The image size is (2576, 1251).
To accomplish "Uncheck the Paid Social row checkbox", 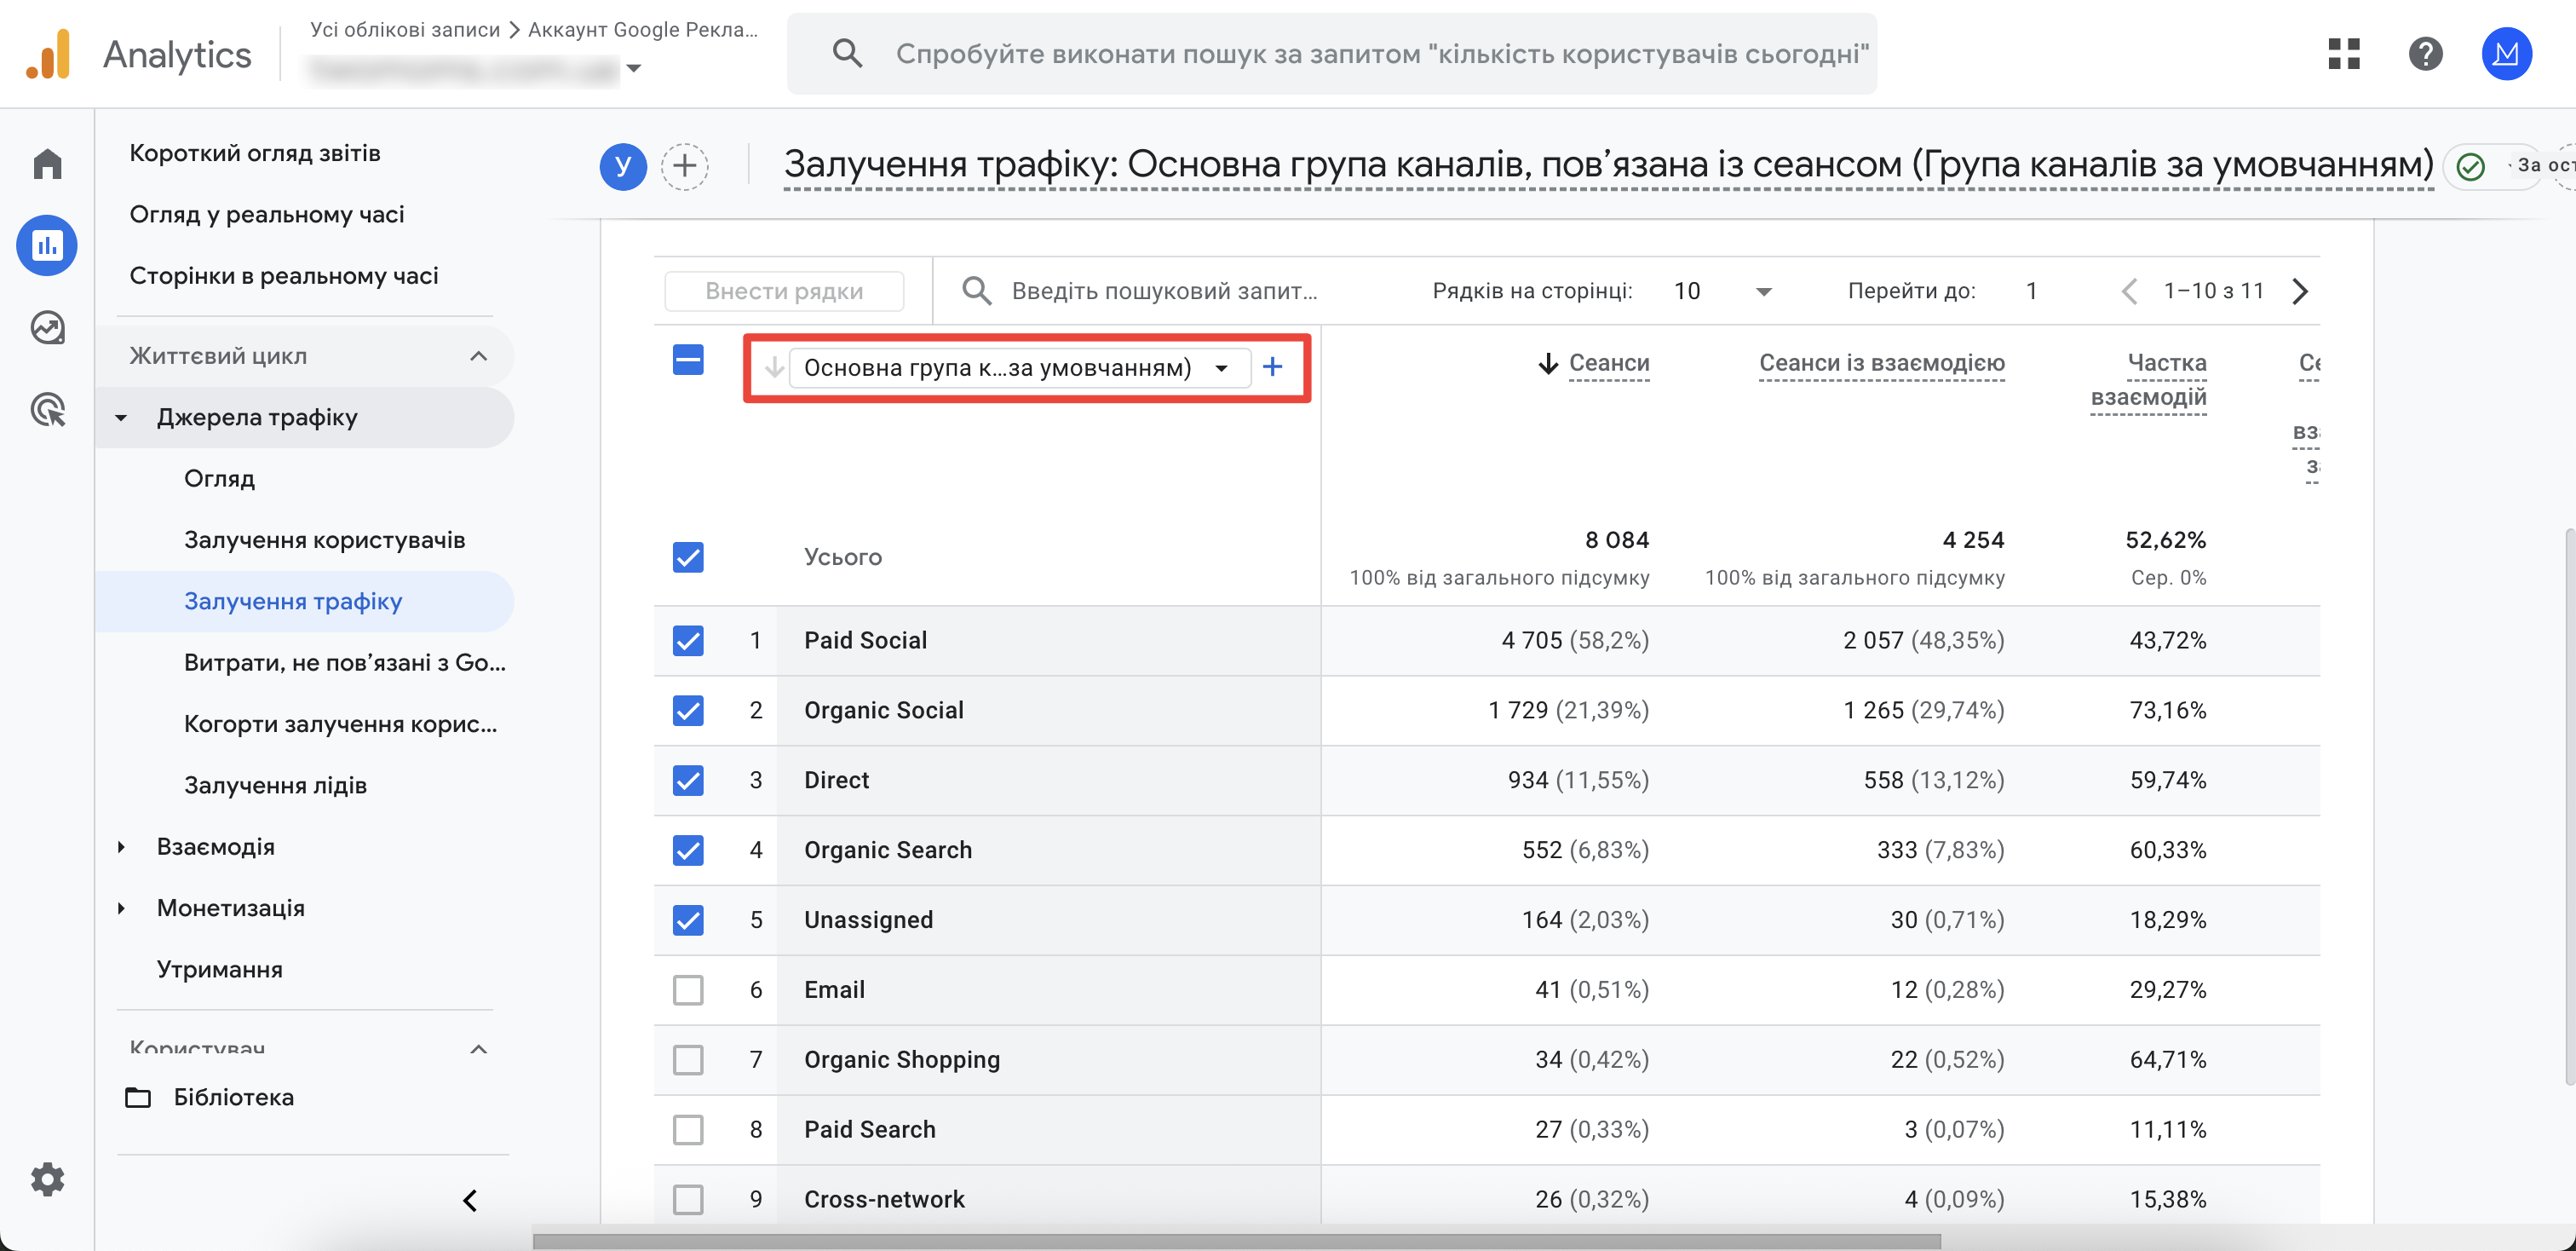I will (688, 640).
